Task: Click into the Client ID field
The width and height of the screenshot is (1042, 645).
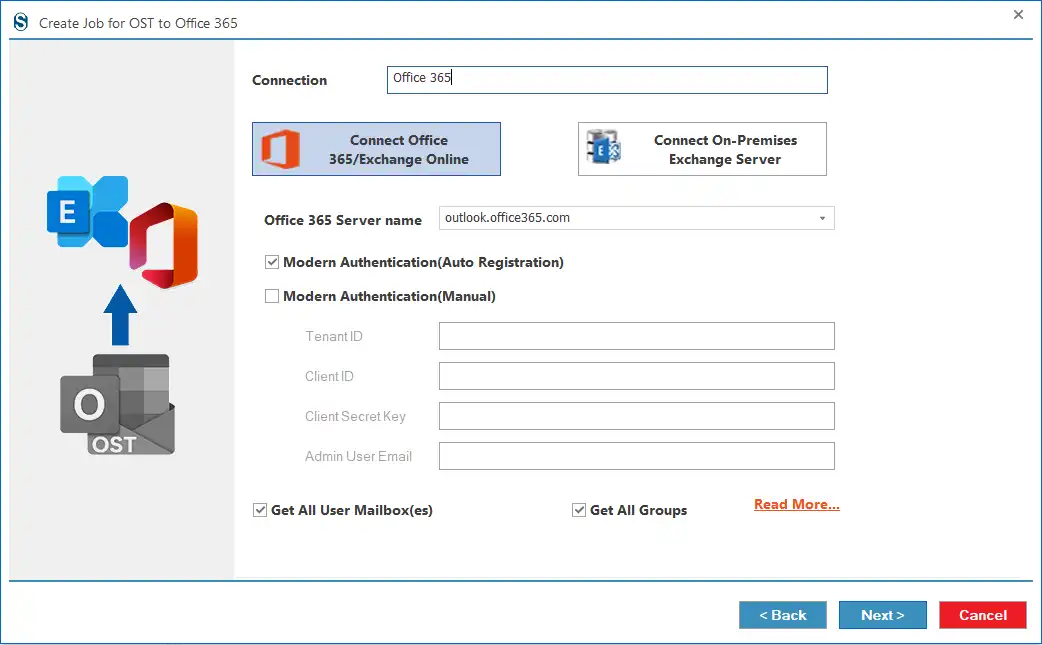Action: pos(637,376)
